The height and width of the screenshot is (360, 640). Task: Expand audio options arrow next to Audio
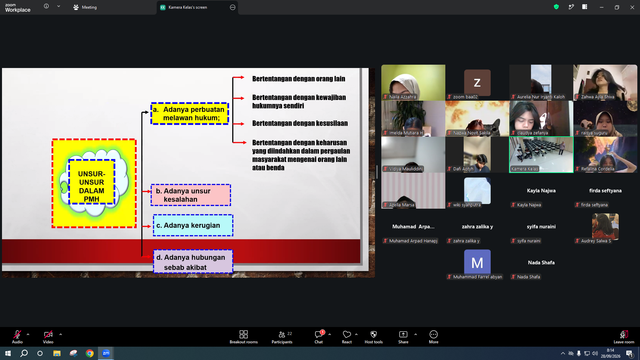(28, 334)
